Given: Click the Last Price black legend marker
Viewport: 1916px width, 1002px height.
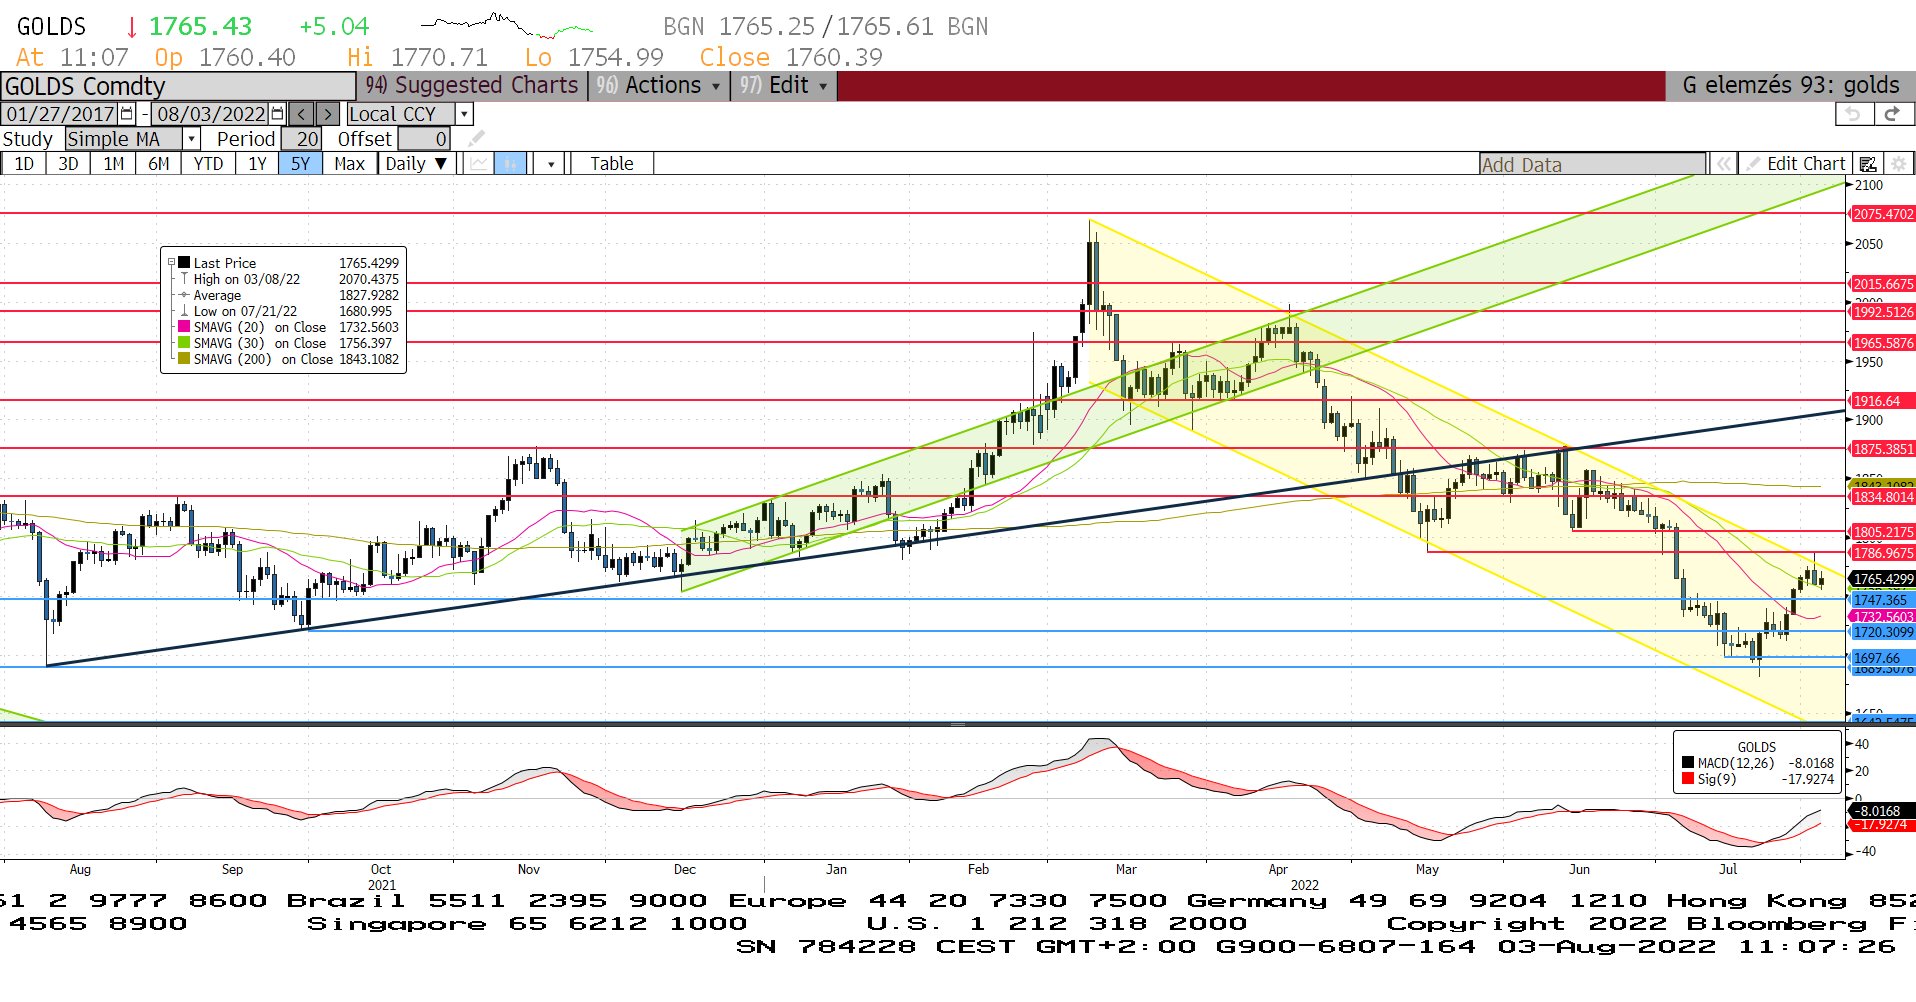Looking at the screenshot, I should 184,263.
